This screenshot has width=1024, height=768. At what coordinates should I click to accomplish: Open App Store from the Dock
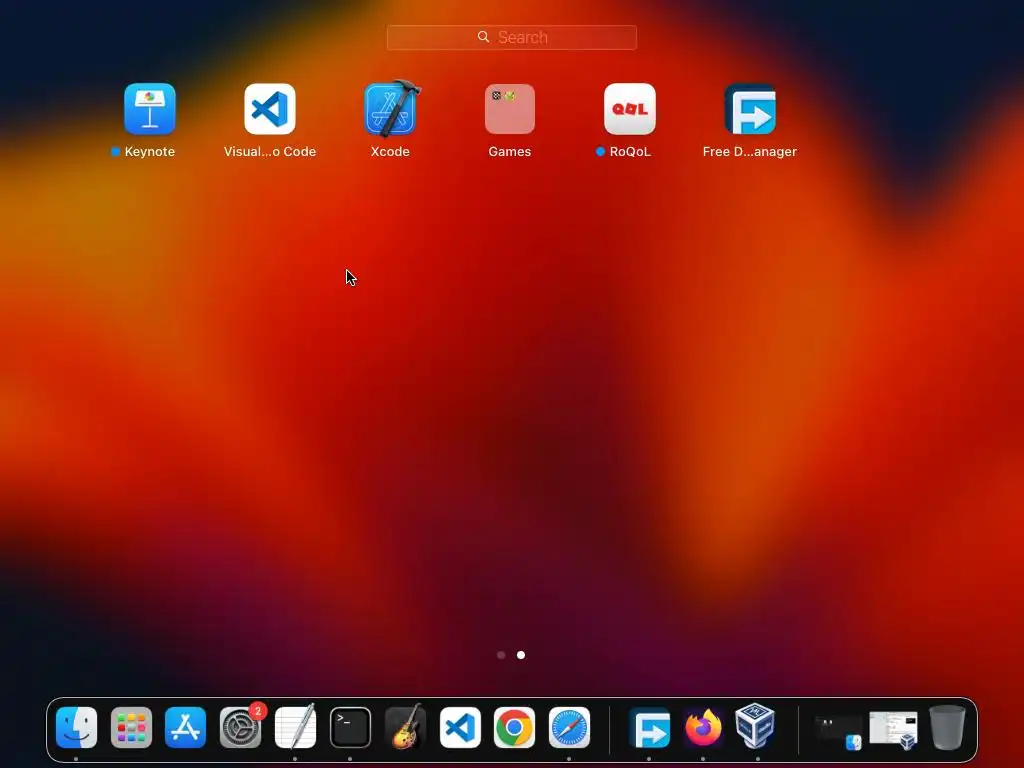[185, 727]
